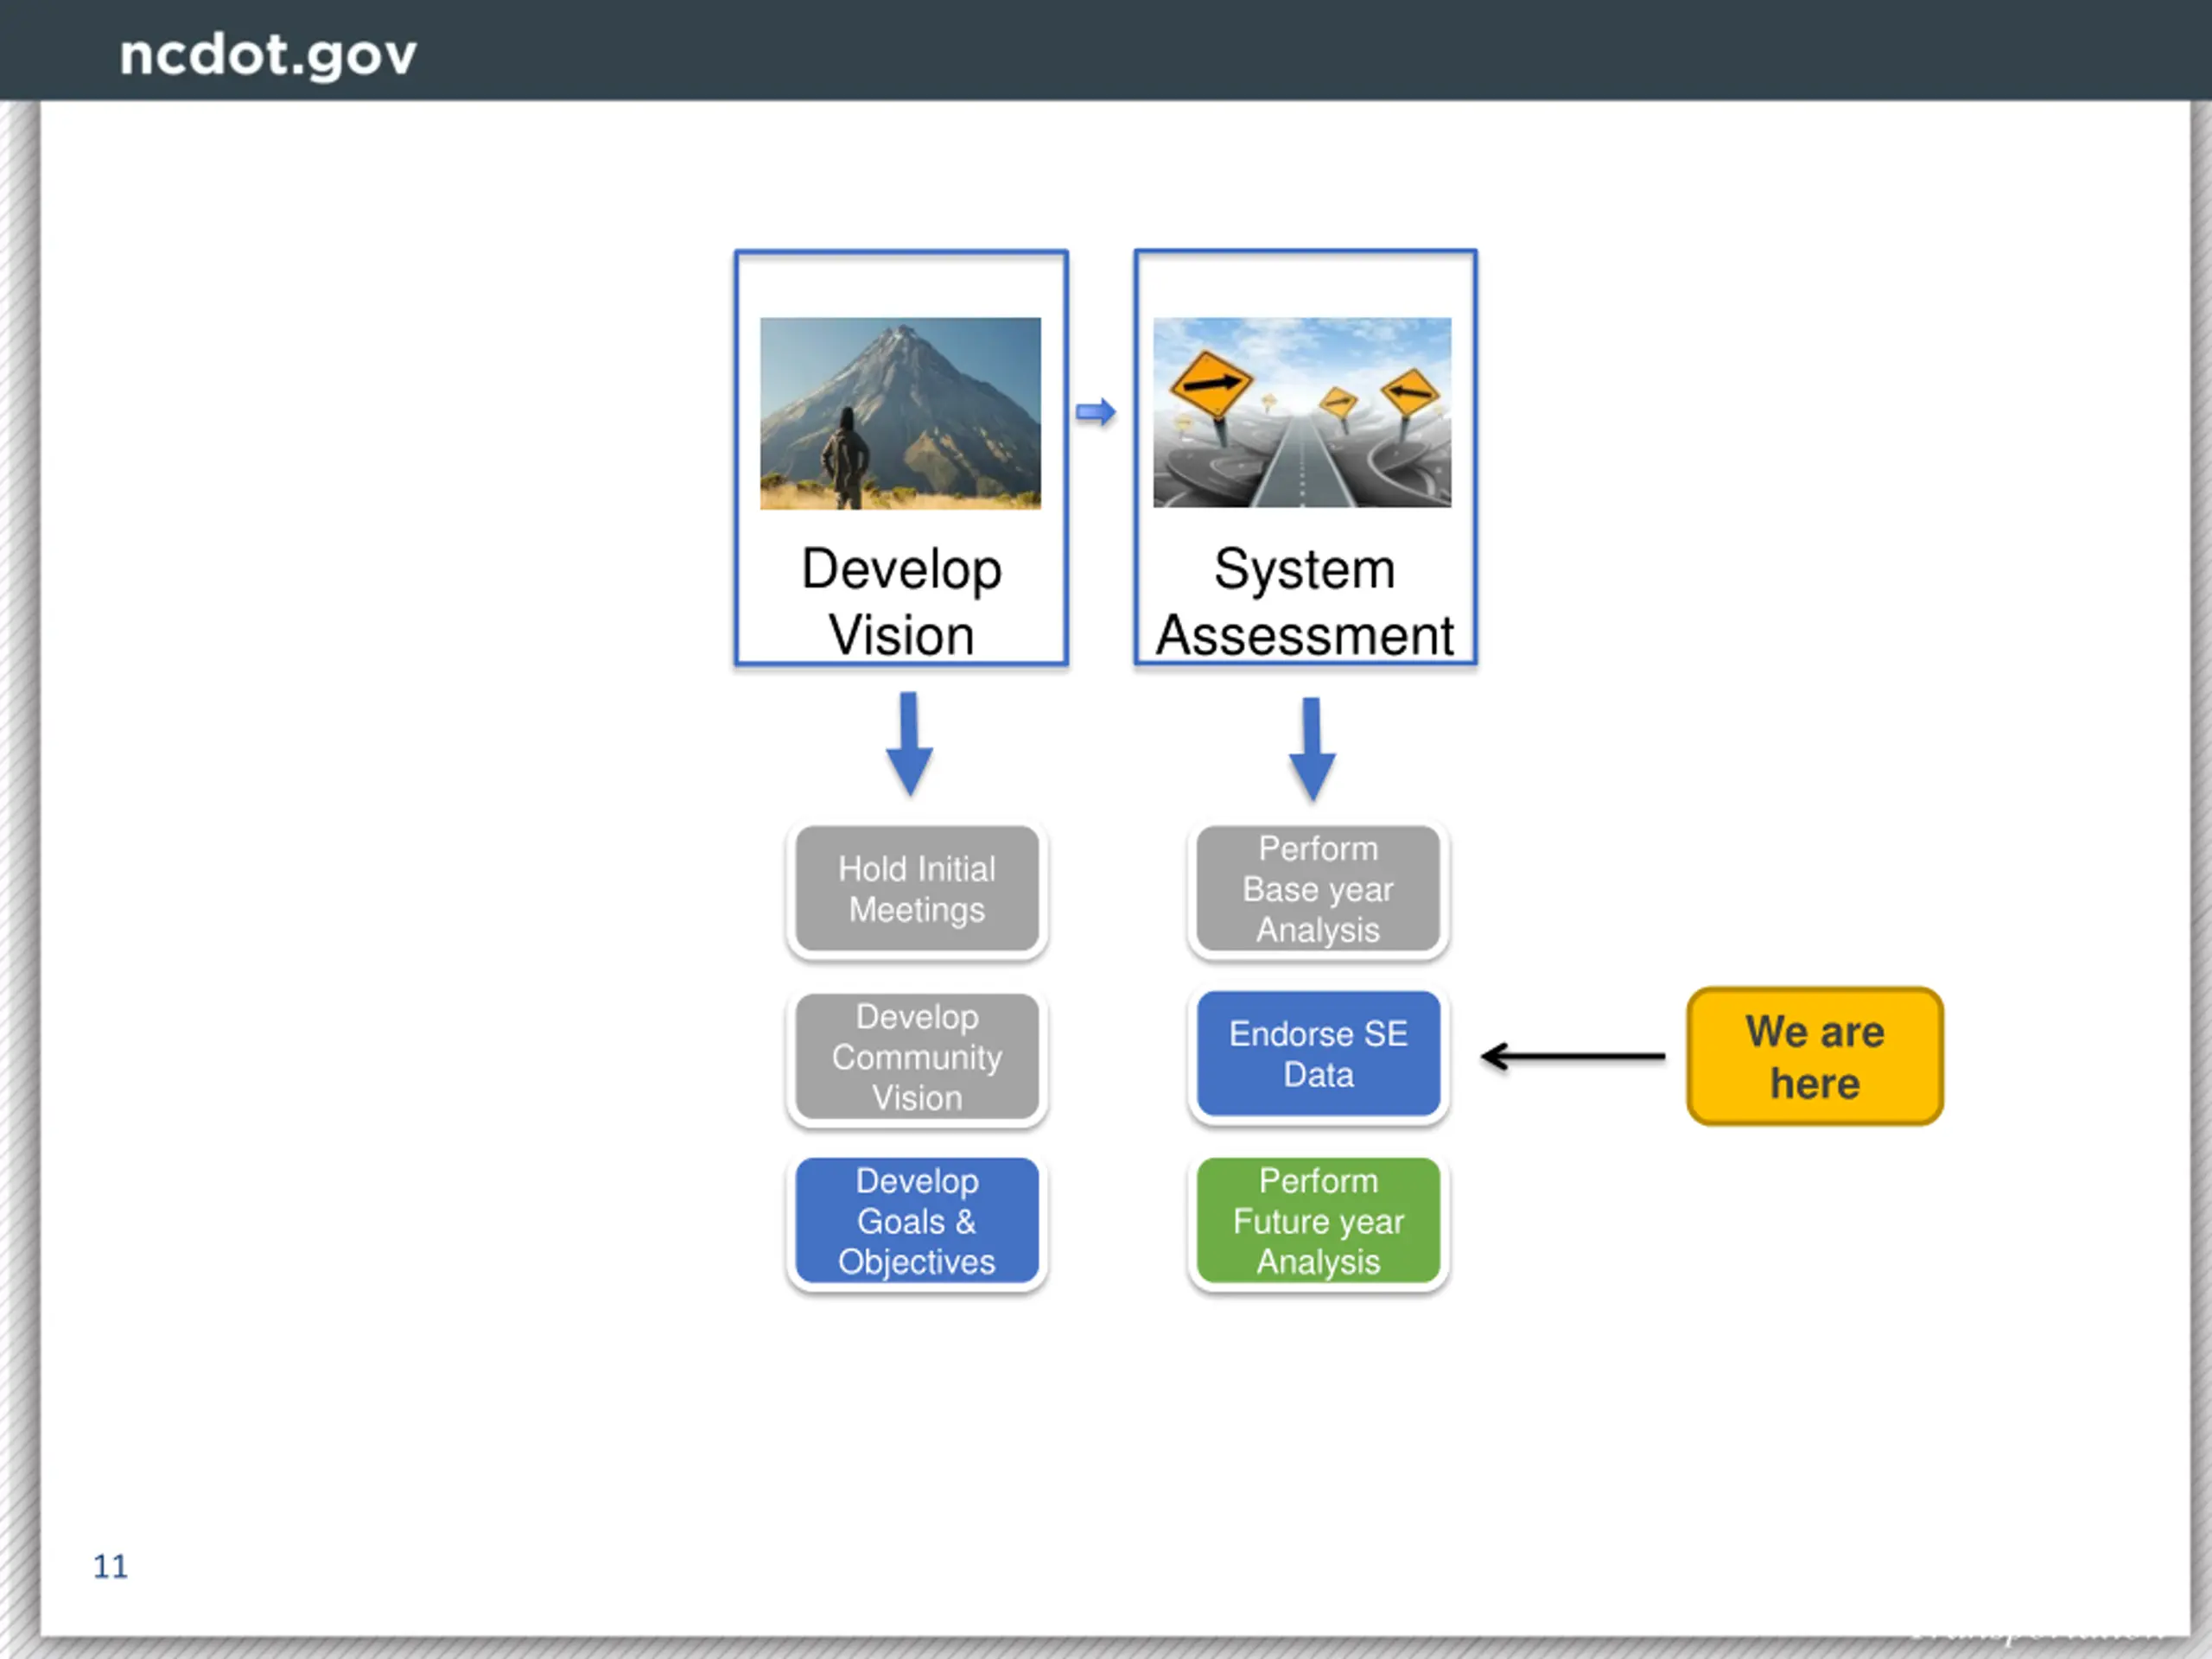Select the Hold Initial Meetings box
The width and height of the screenshot is (2212, 1659).
[x=917, y=889]
